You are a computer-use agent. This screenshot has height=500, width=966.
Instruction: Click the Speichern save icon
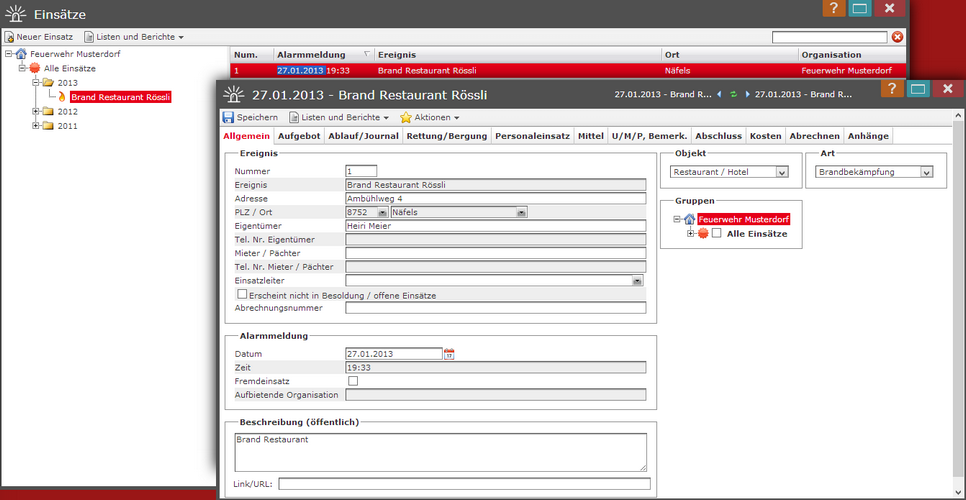229,117
